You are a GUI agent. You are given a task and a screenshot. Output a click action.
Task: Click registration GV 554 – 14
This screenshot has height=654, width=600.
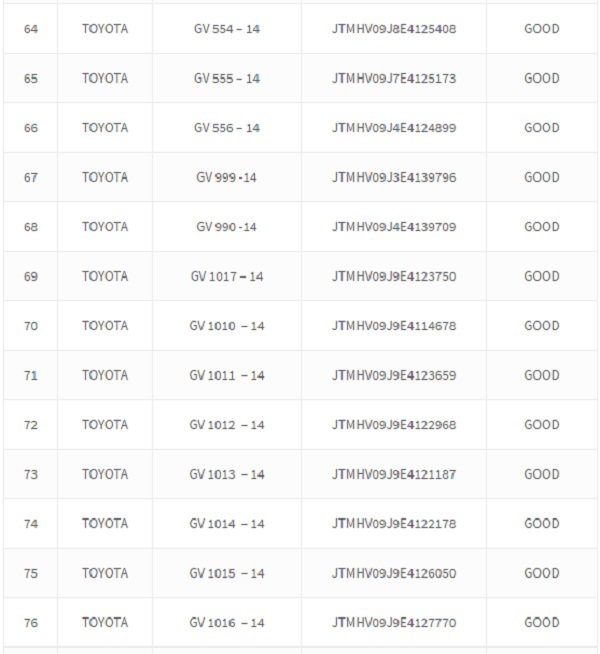tap(227, 29)
